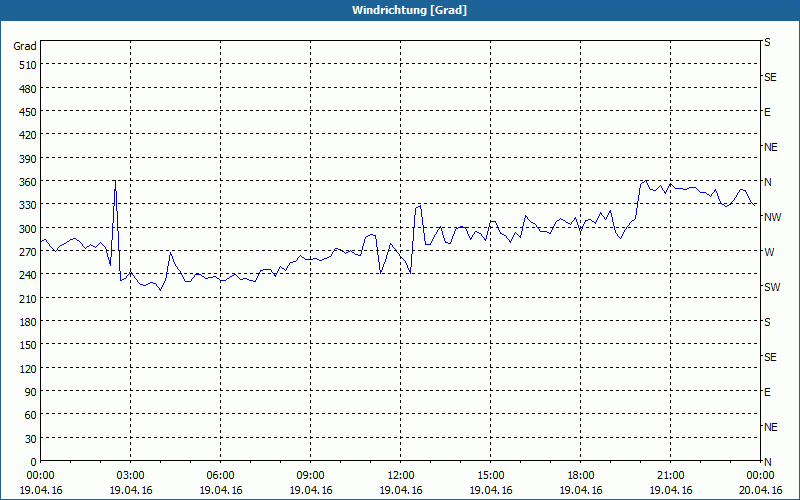The image size is (800, 500).
Task: Click the 'Windrichtung [Grad]' chart title
Action: pyautogui.click(x=409, y=10)
